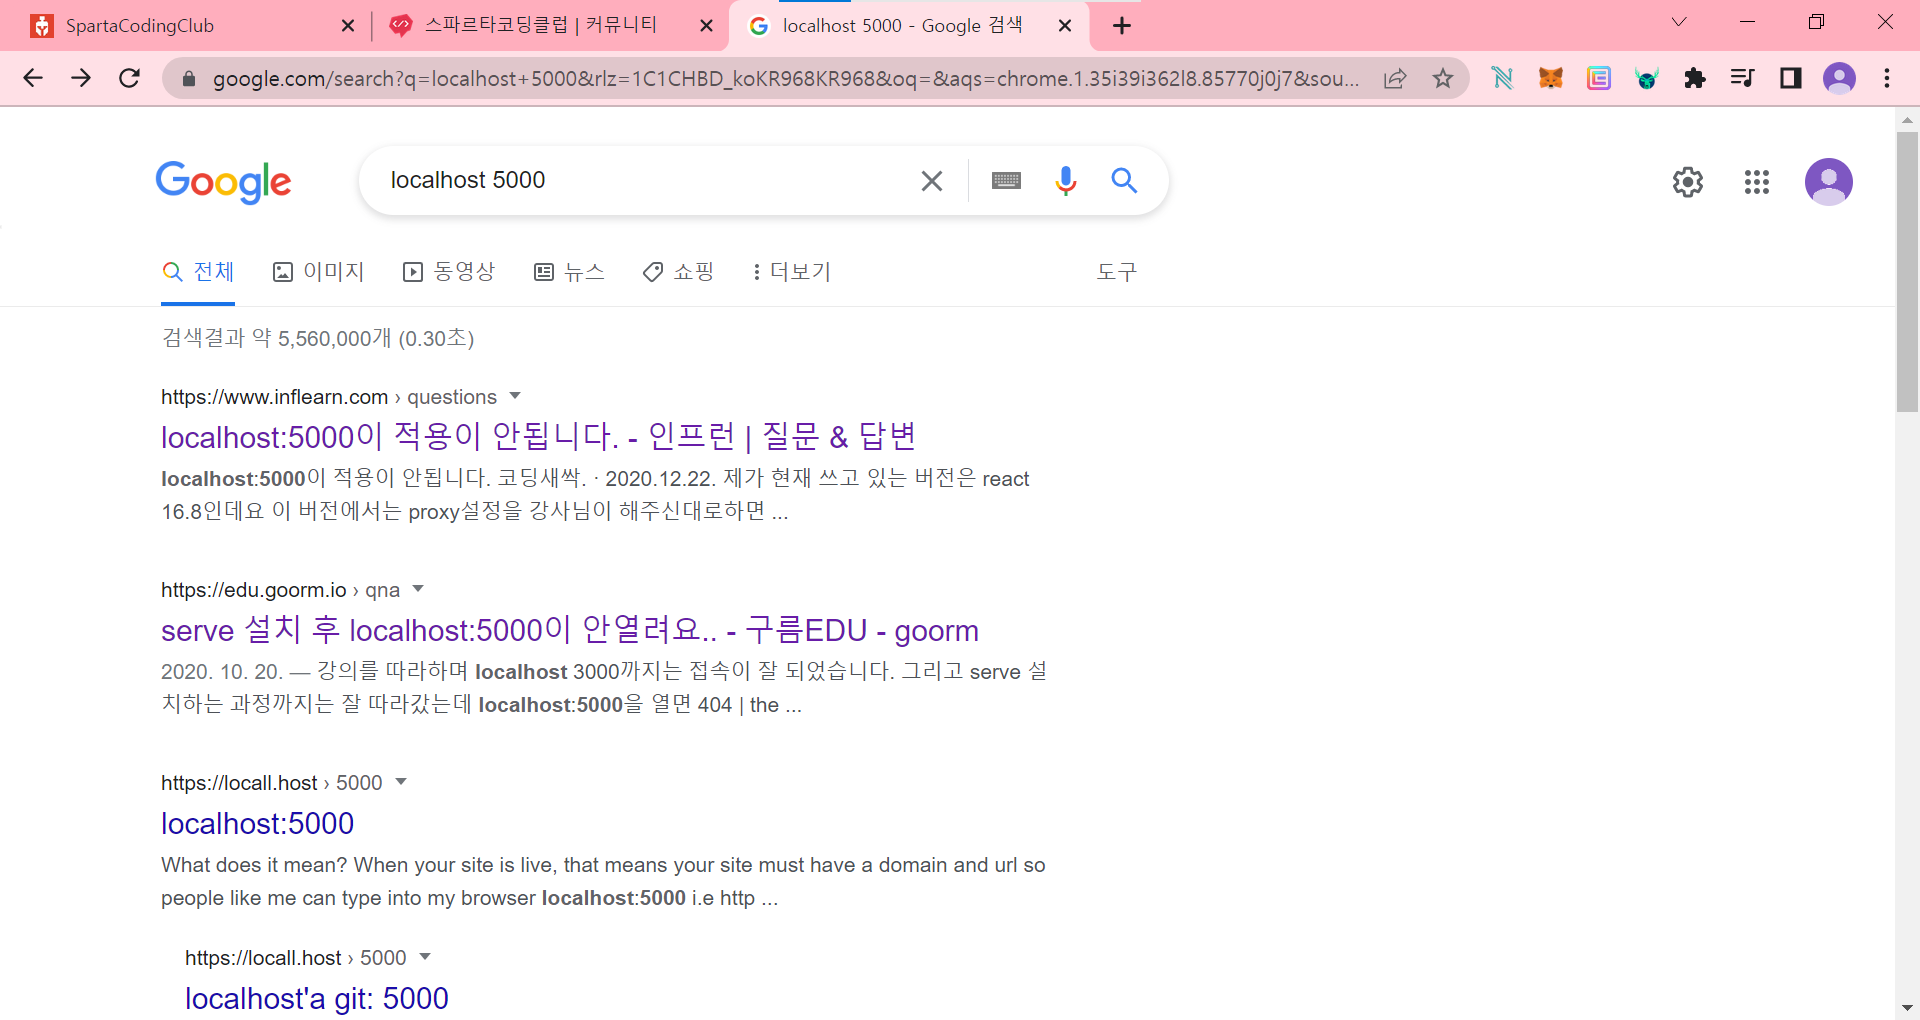Viewport: 1920px width, 1020px height.
Task: Expand options for localhost'a git result
Action: (425, 957)
